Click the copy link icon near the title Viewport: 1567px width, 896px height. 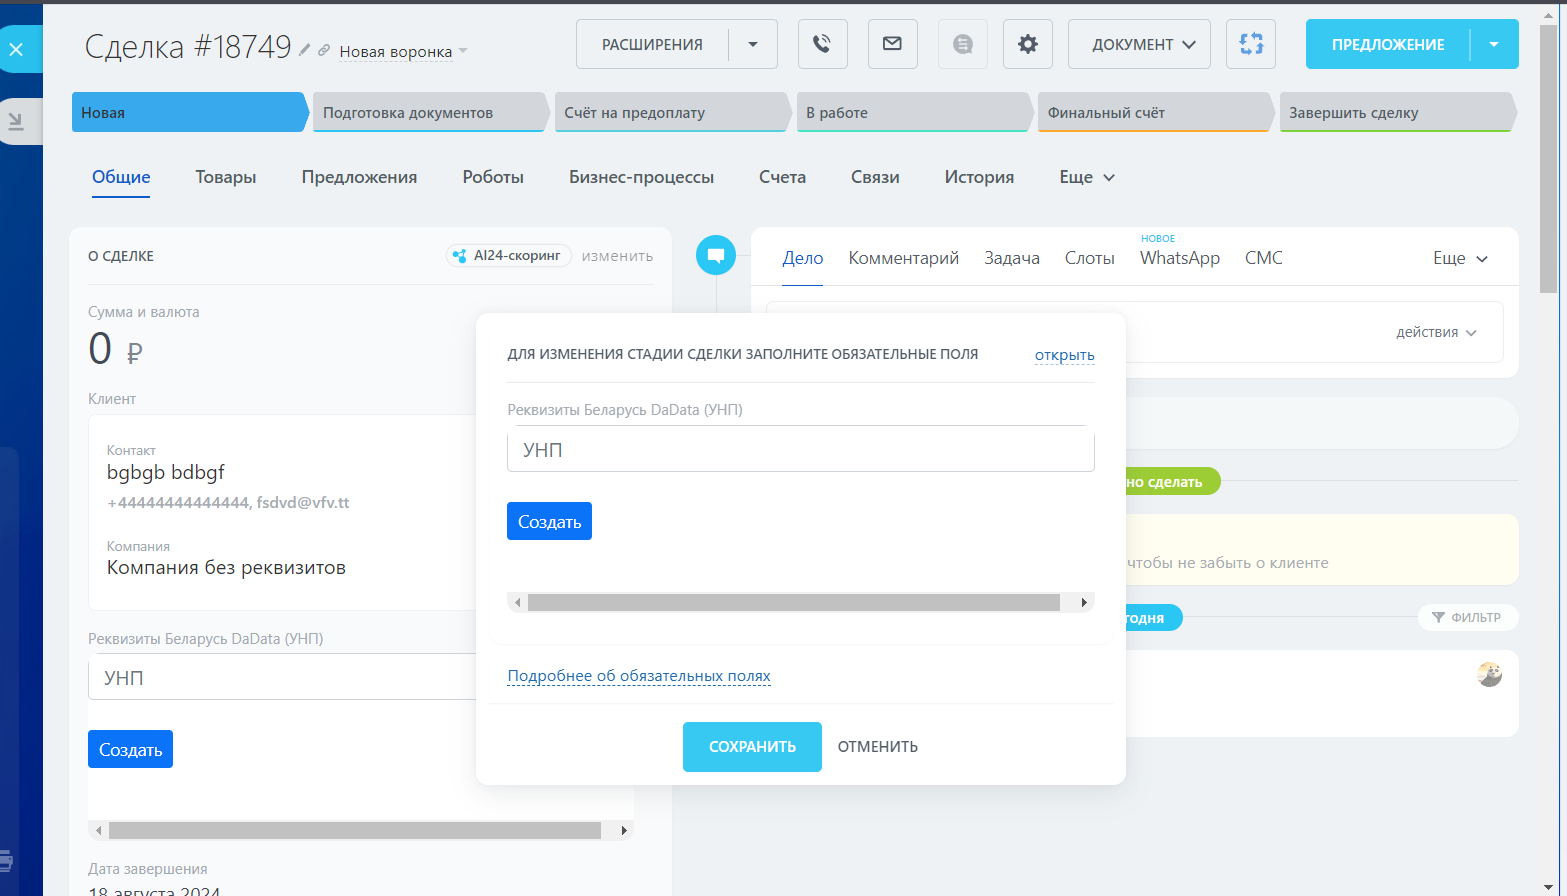[324, 50]
